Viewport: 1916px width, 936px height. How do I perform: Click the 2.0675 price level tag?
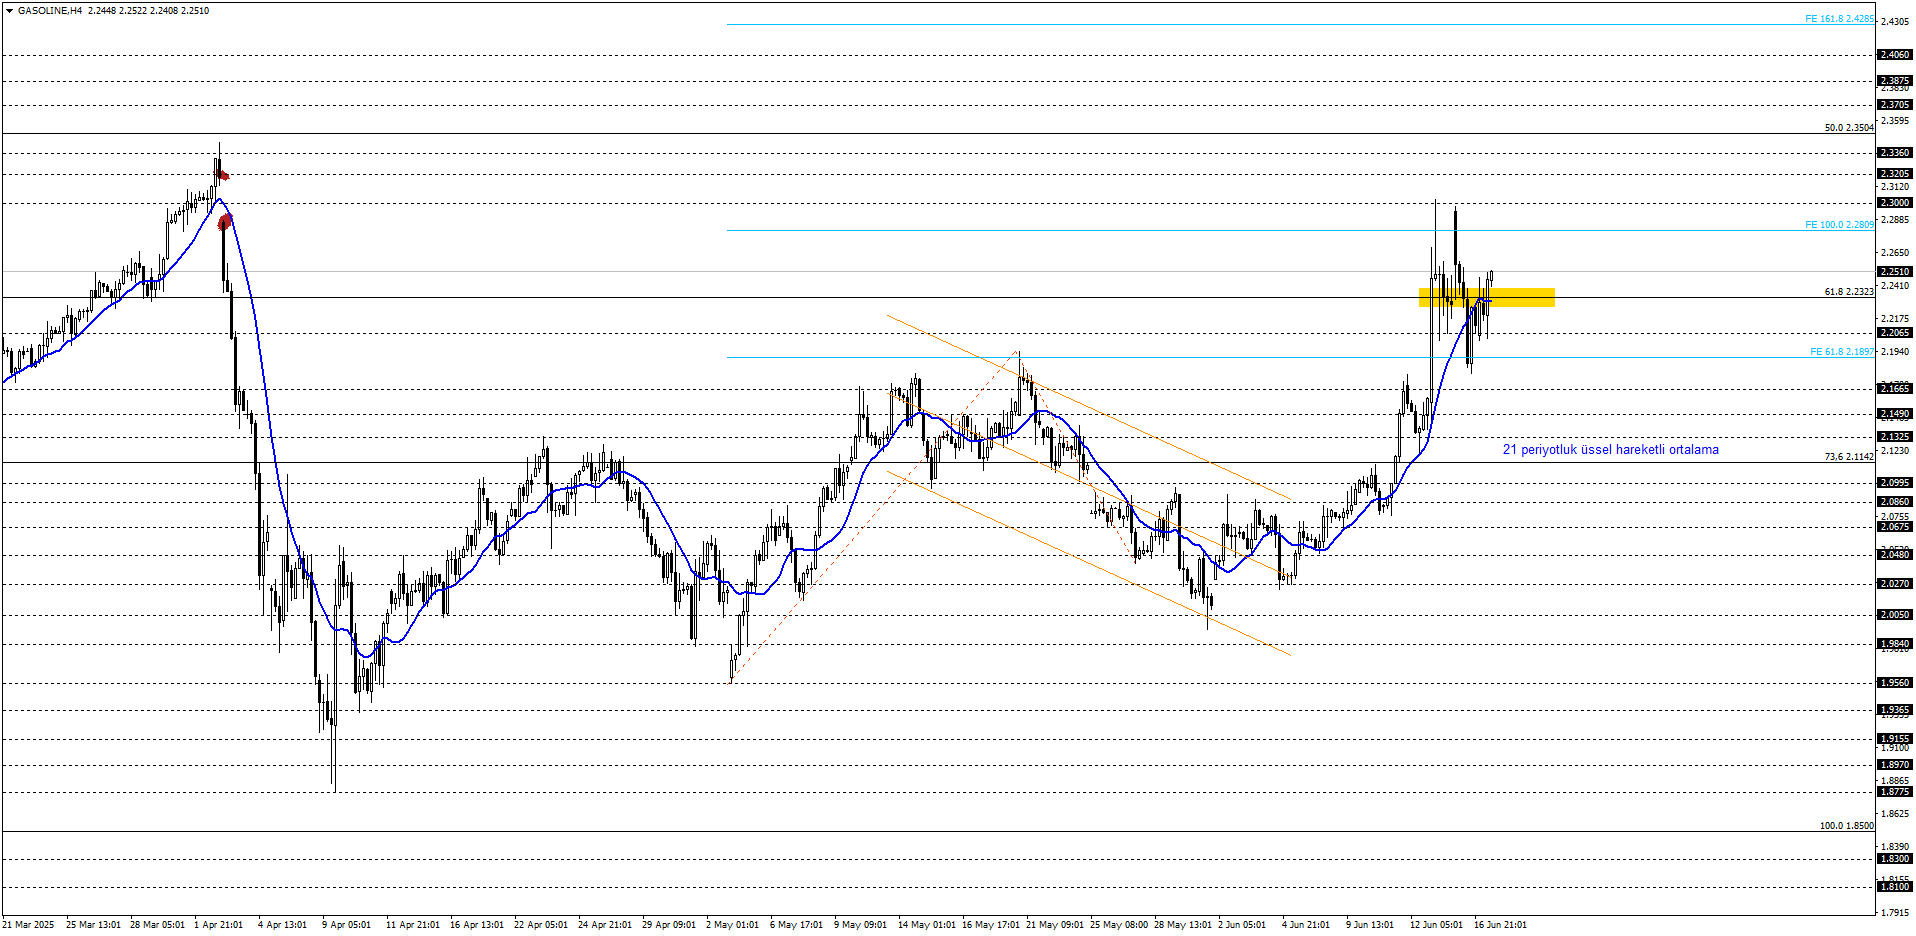click(1895, 527)
